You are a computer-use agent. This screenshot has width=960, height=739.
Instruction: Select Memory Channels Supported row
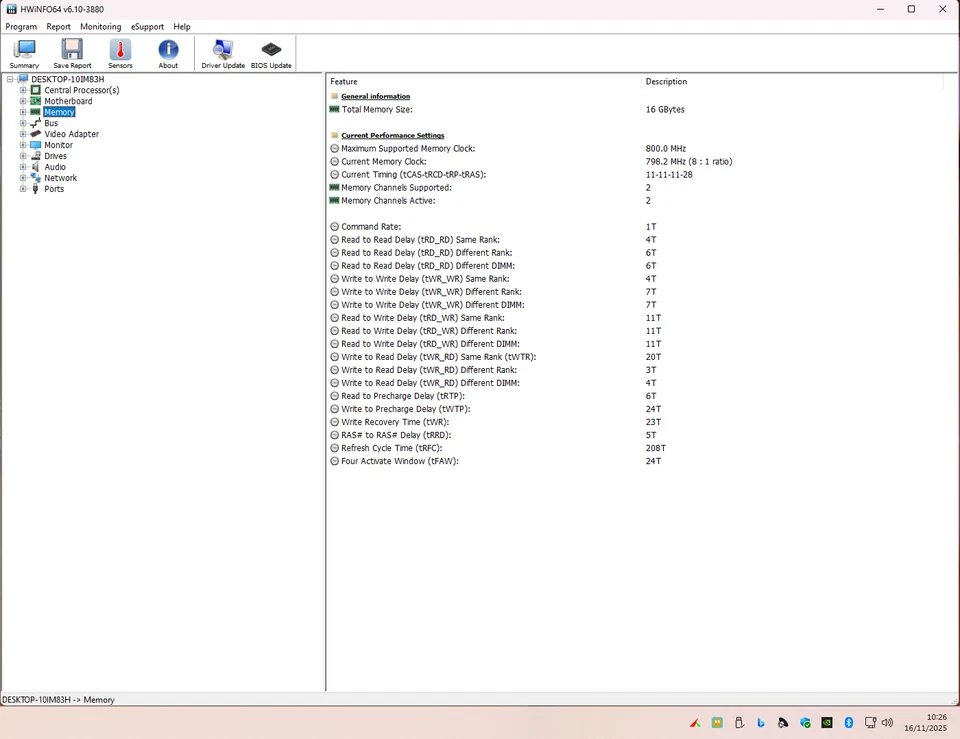[x=634, y=188]
